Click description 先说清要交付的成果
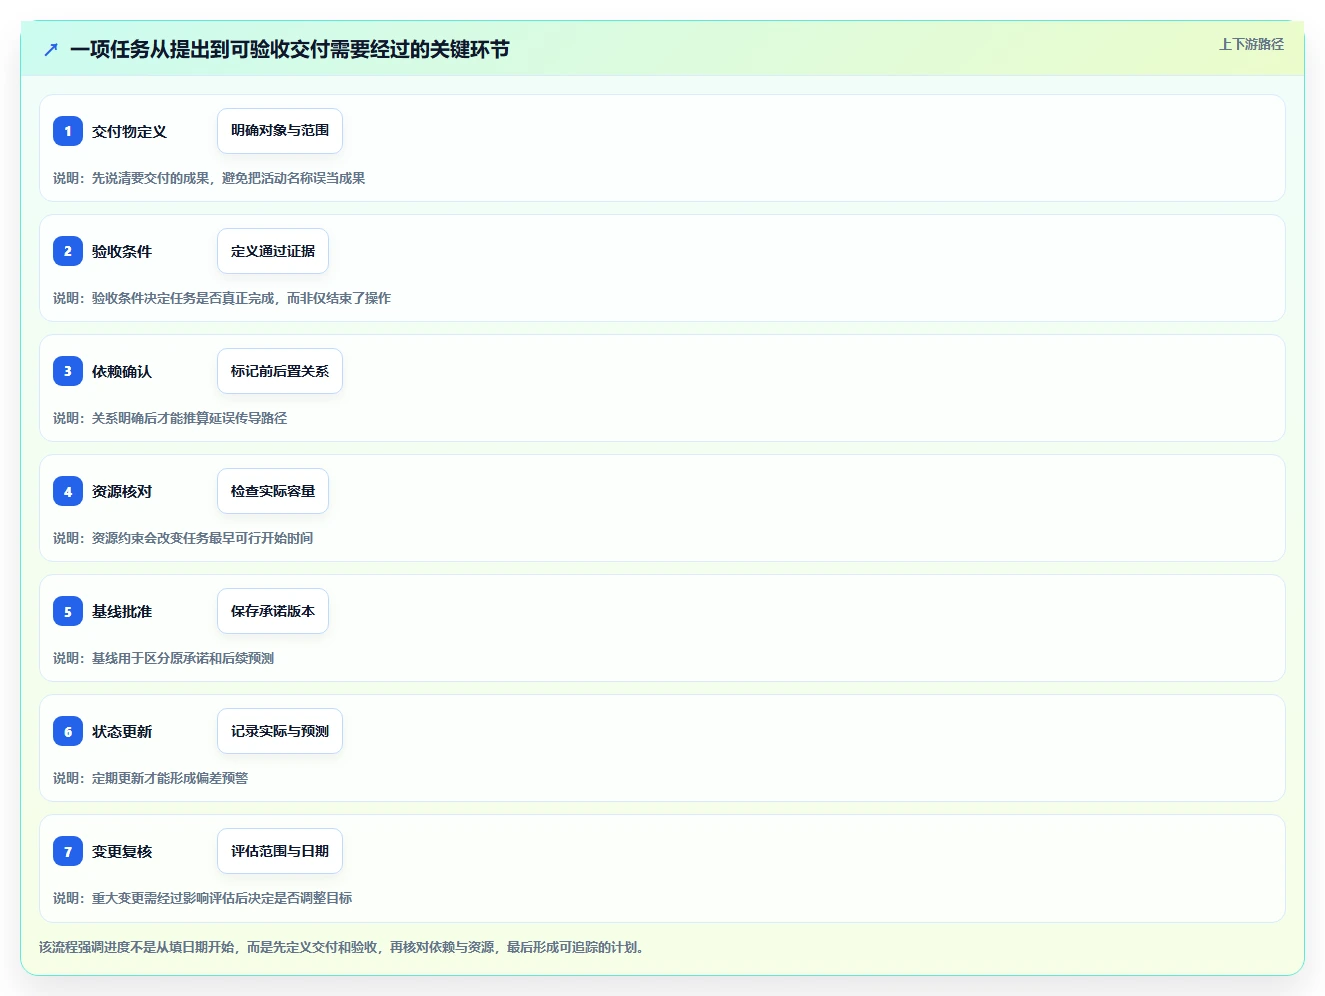The image size is (1325, 996). (209, 178)
